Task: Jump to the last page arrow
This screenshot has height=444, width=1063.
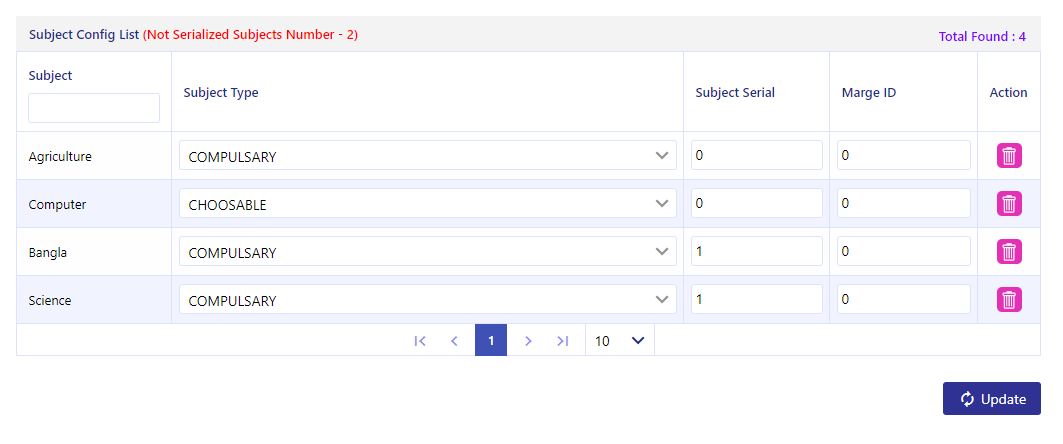Action: click(x=563, y=341)
